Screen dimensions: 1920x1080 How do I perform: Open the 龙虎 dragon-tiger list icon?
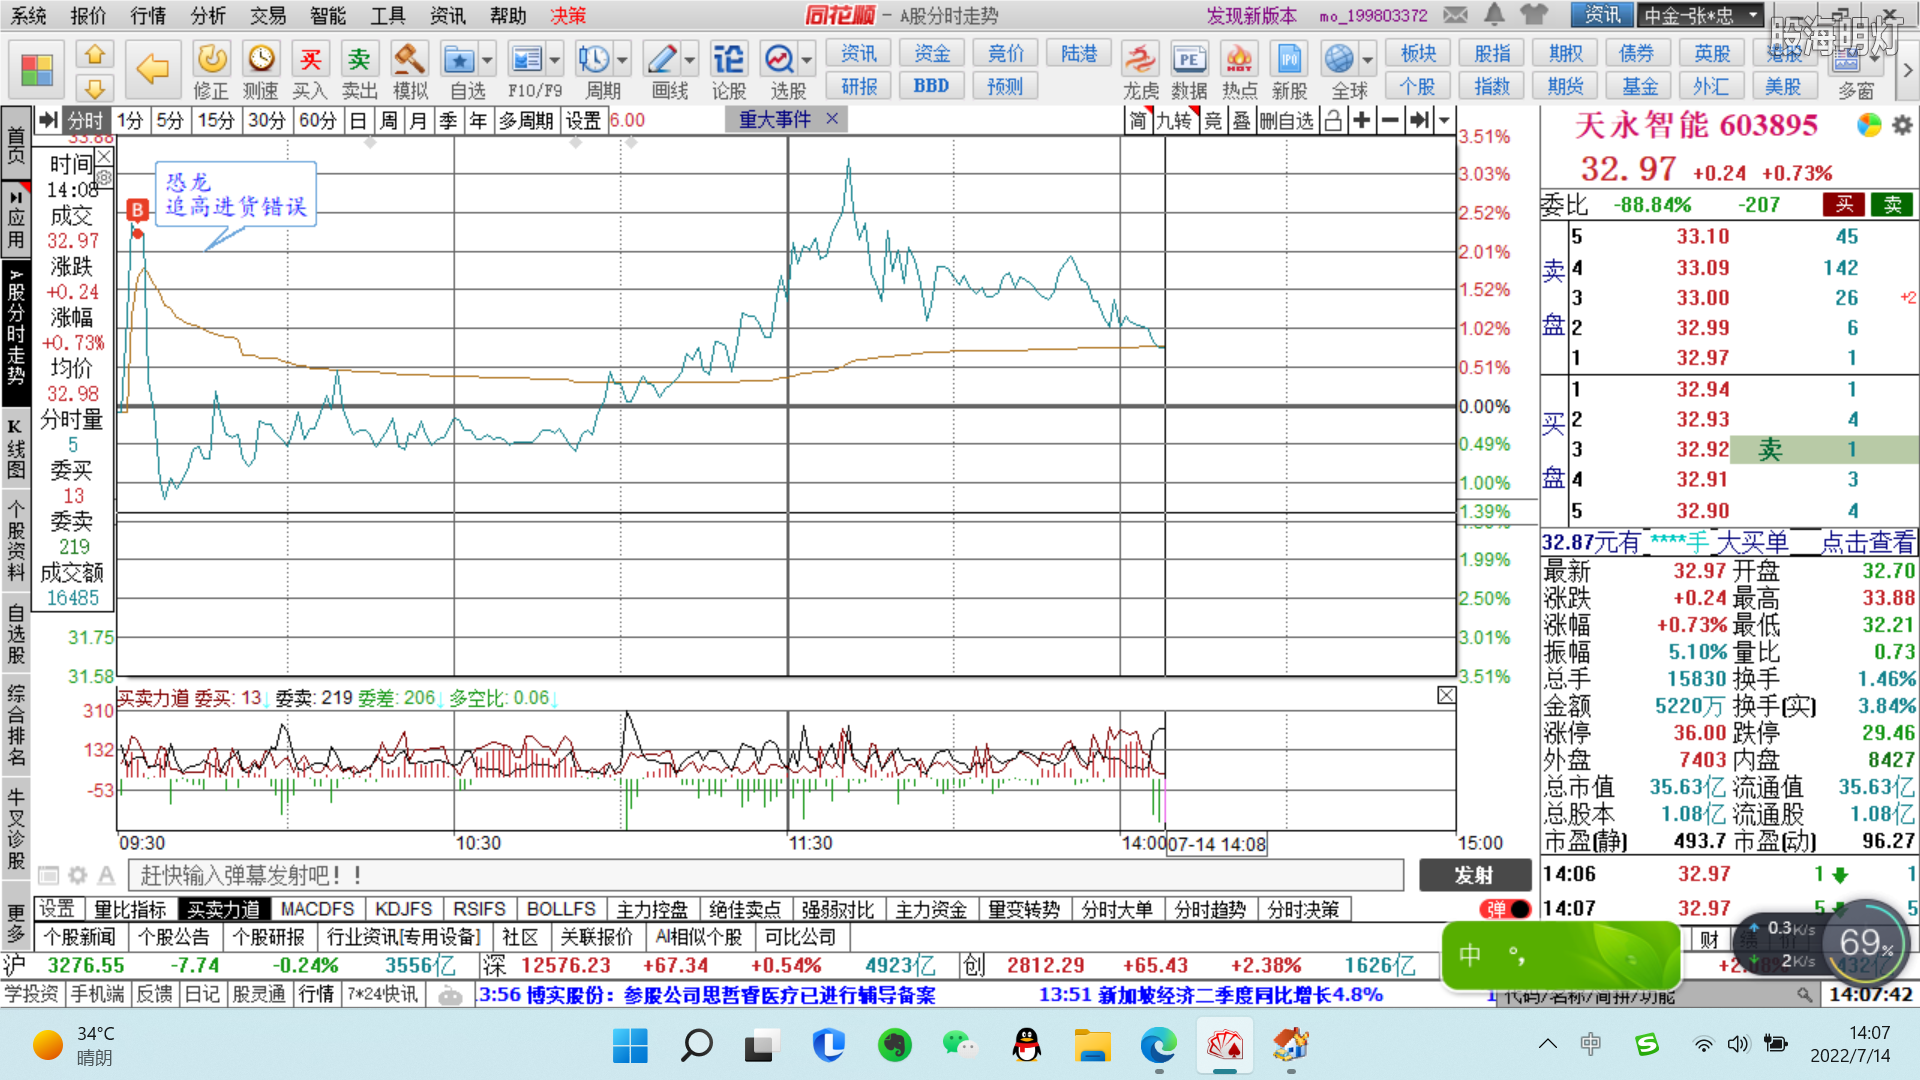tap(1140, 59)
